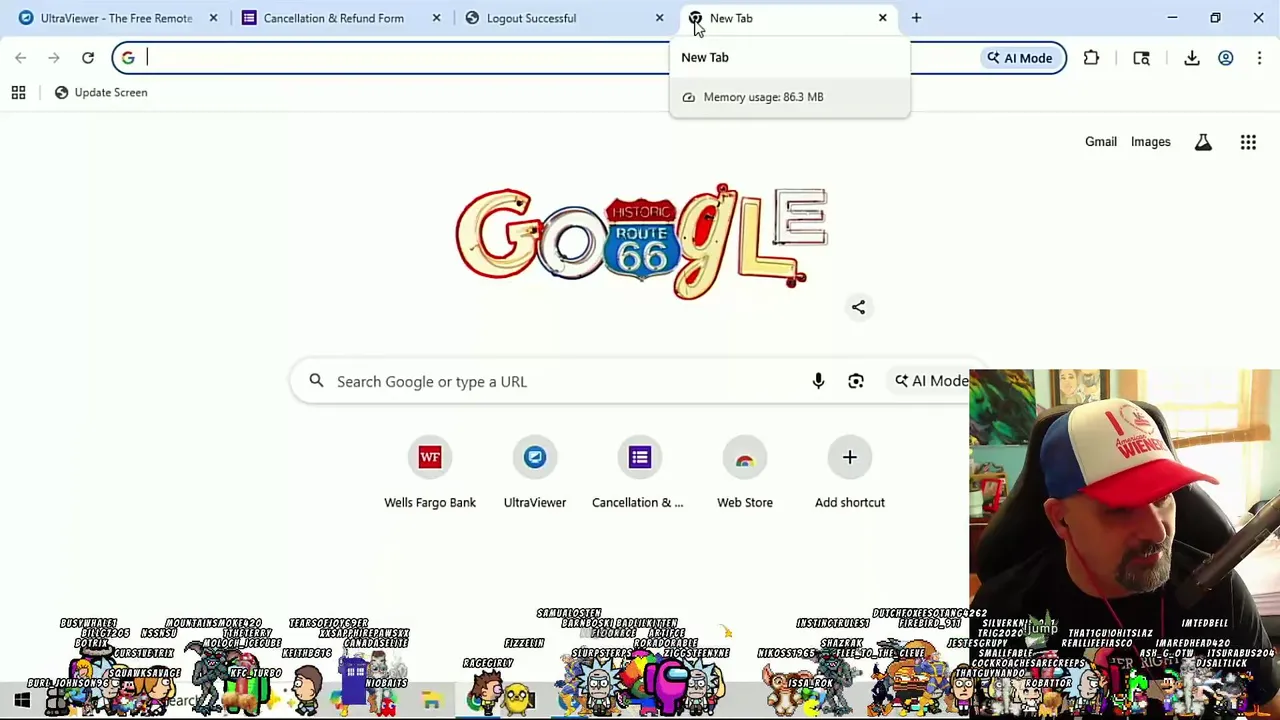
Task: Open the apps grid in bookmarks bar
Action: click(18, 93)
